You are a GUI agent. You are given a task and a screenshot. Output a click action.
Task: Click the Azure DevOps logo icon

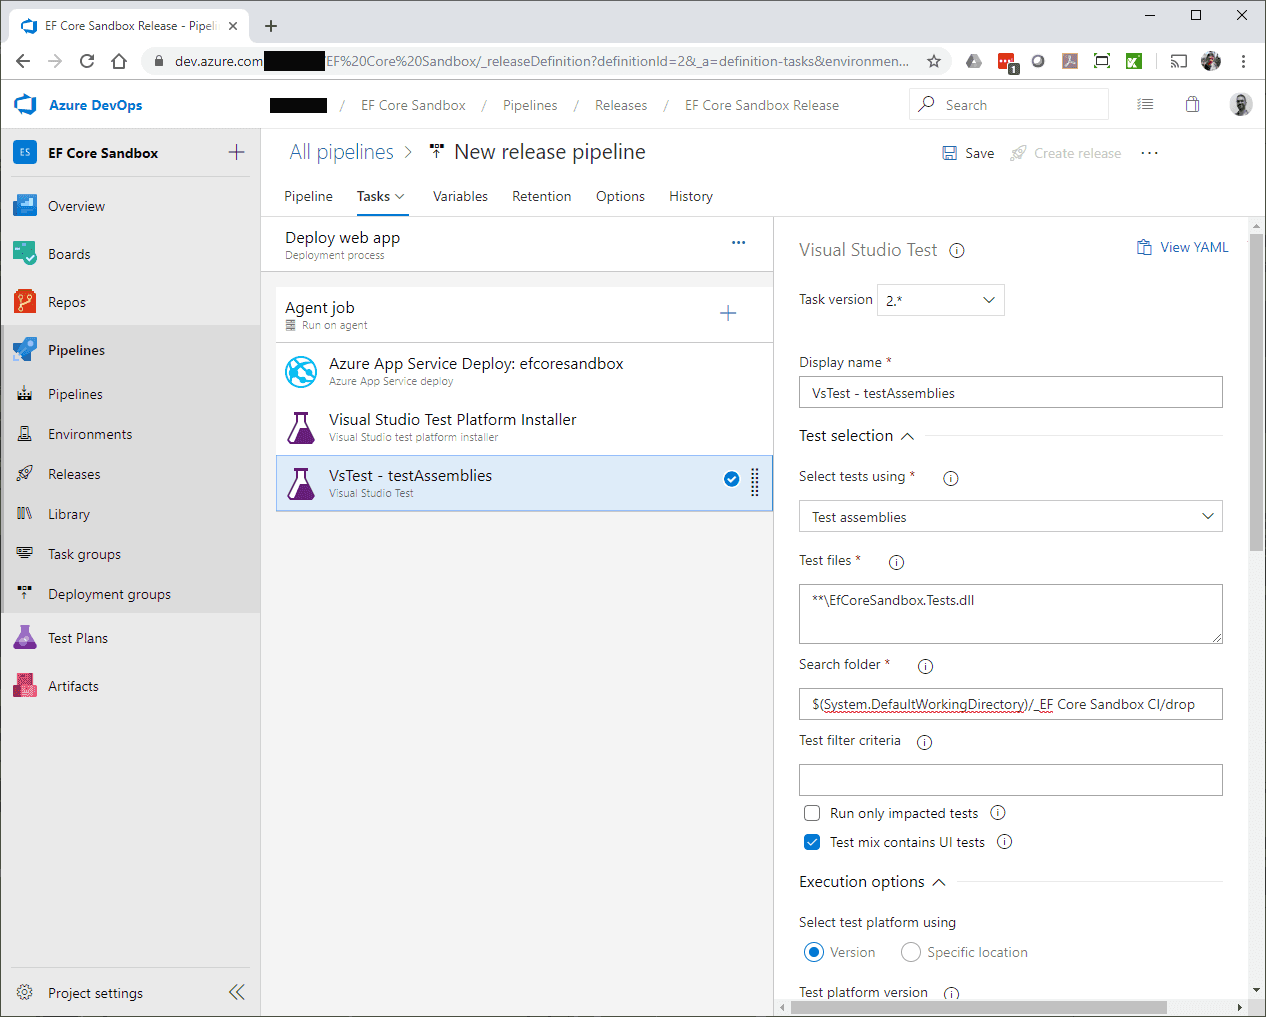[26, 105]
